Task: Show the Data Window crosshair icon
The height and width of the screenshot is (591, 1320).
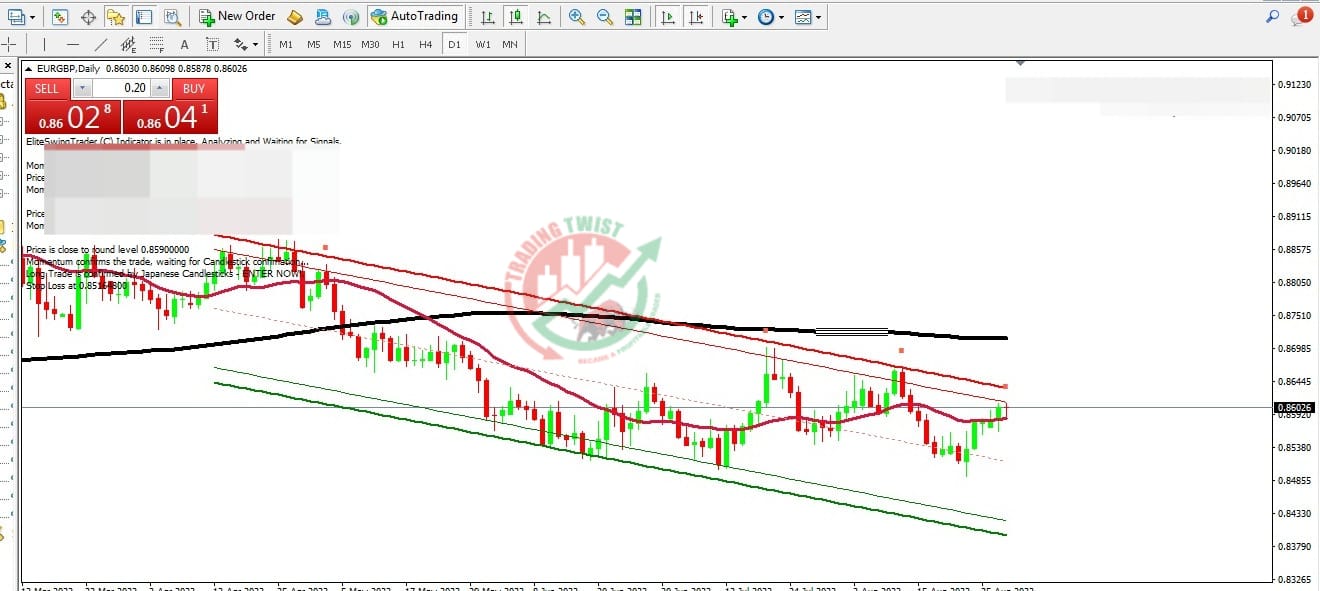Action: (88, 17)
